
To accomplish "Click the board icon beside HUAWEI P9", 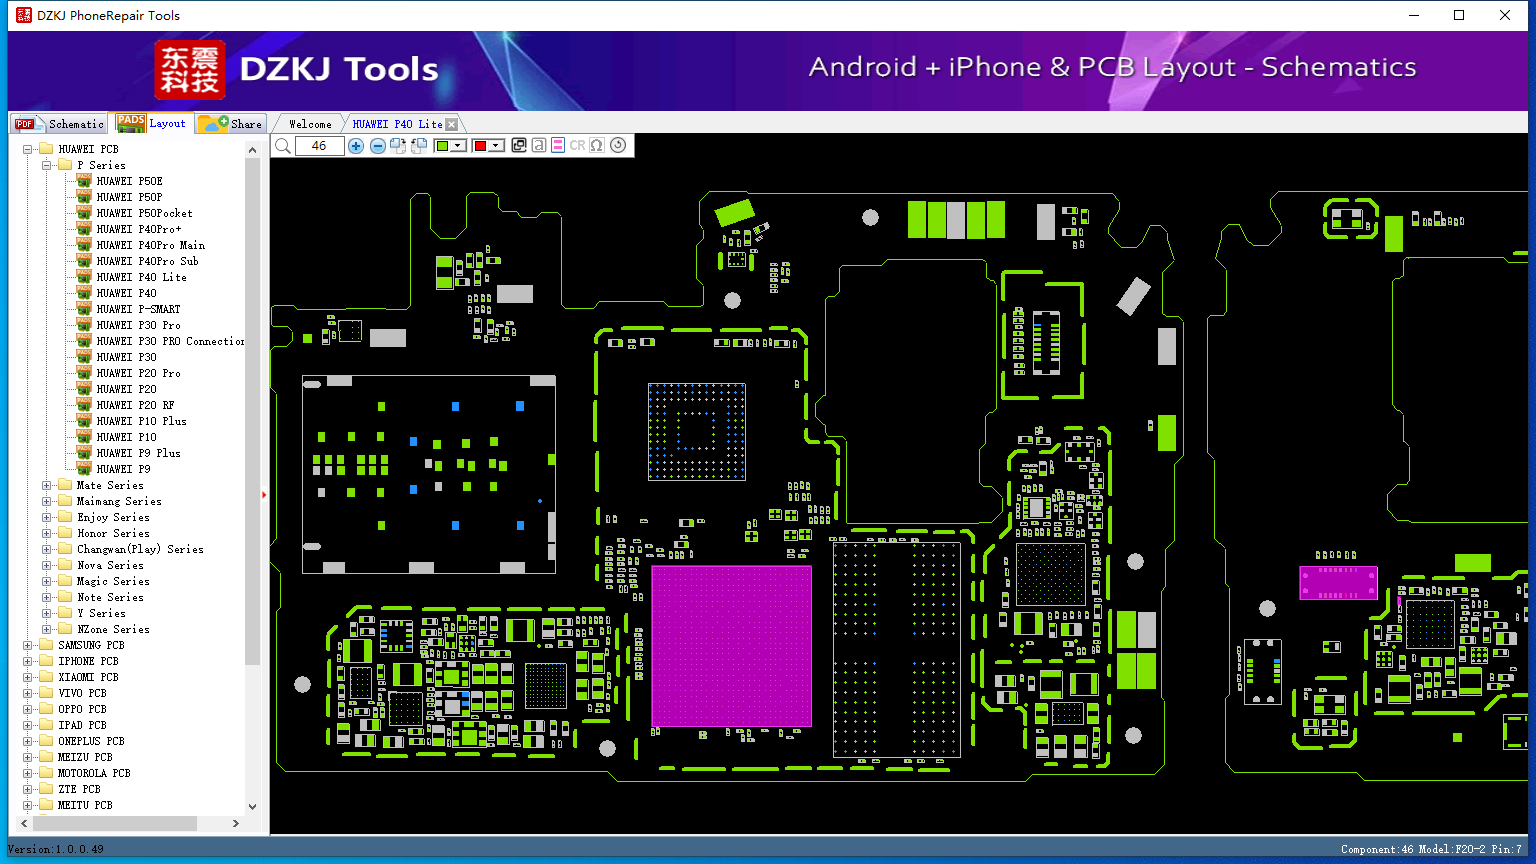I will pyautogui.click(x=84, y=469).
